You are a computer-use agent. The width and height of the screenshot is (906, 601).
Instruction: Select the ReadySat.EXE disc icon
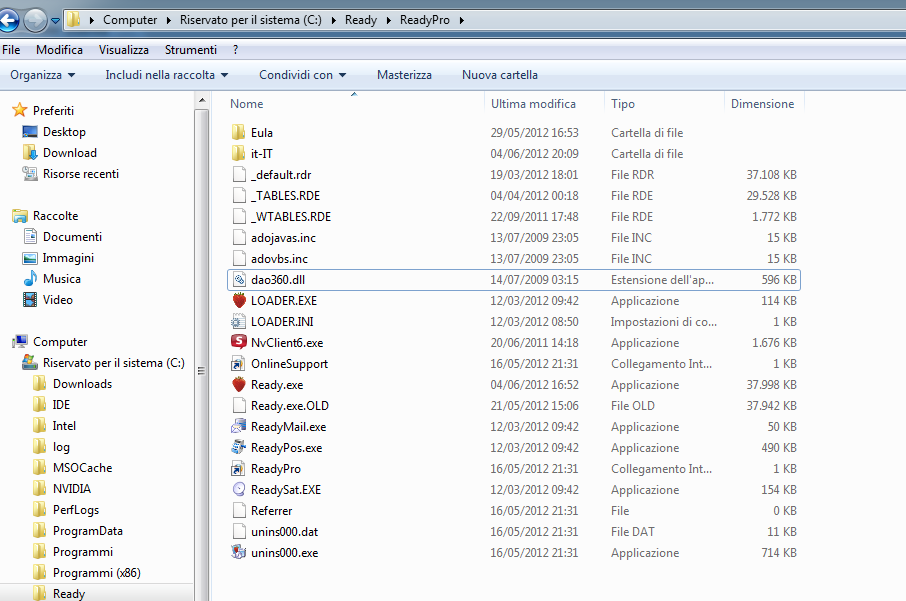point(239,489)
